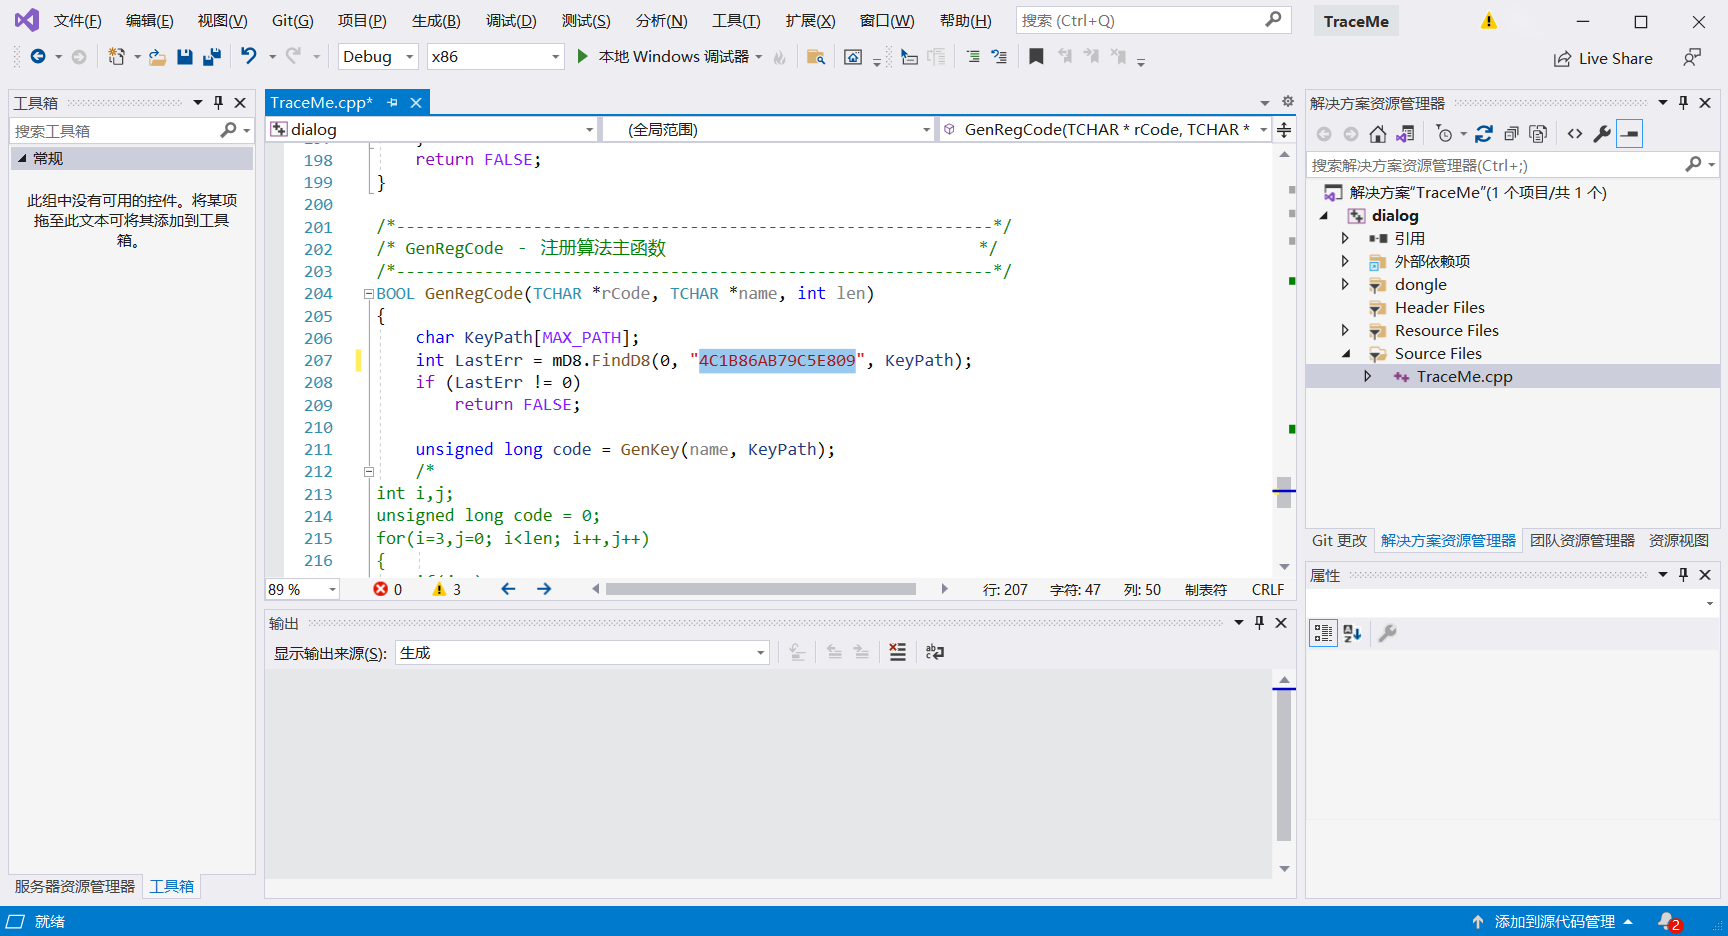Viewport: 1728px width, 936px height.
Task: Click the undo arrow icon
Action: tap(249, 57)
